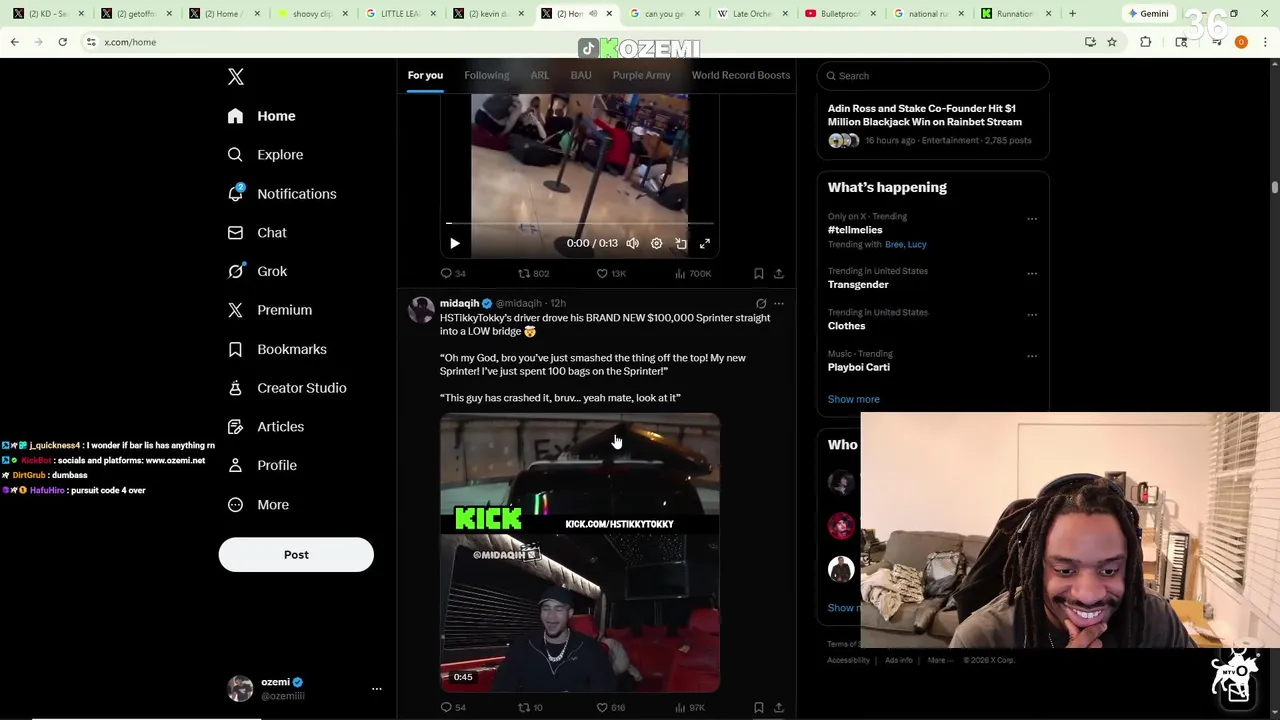Play the midaqih Kick video thumbnail

tap(580, 553)
